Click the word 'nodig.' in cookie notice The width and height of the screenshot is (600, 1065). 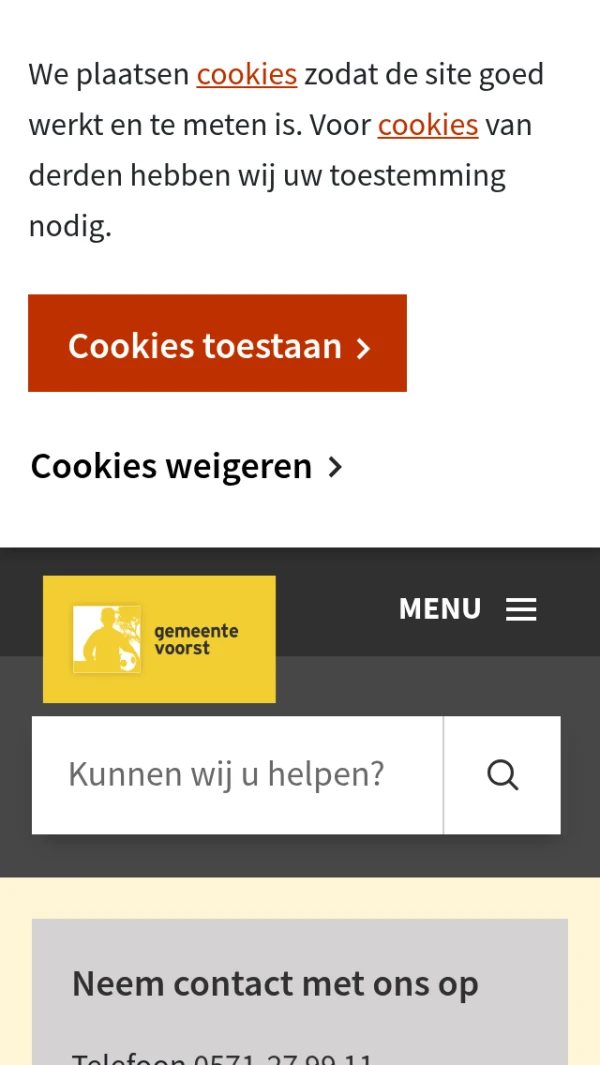[70, 227]
